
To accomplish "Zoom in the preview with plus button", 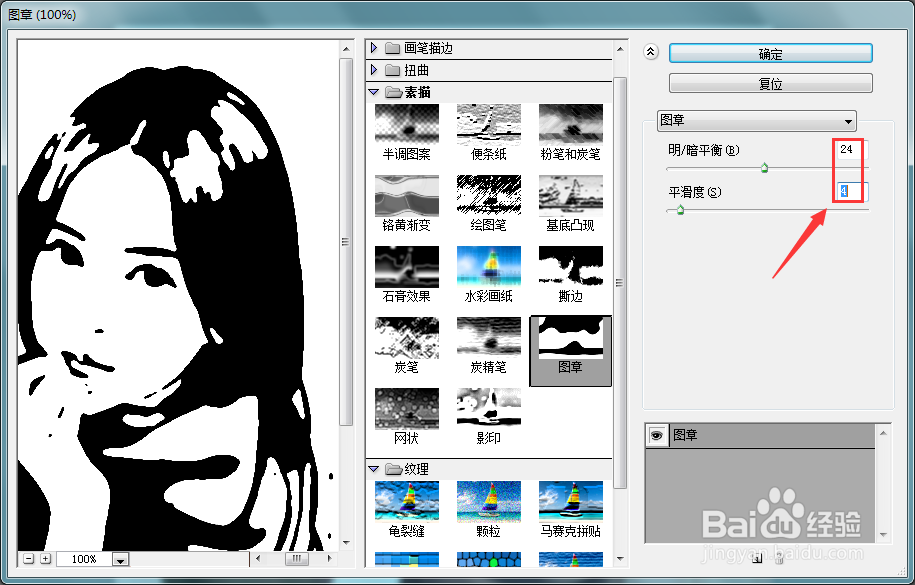I will coord(46,559).
